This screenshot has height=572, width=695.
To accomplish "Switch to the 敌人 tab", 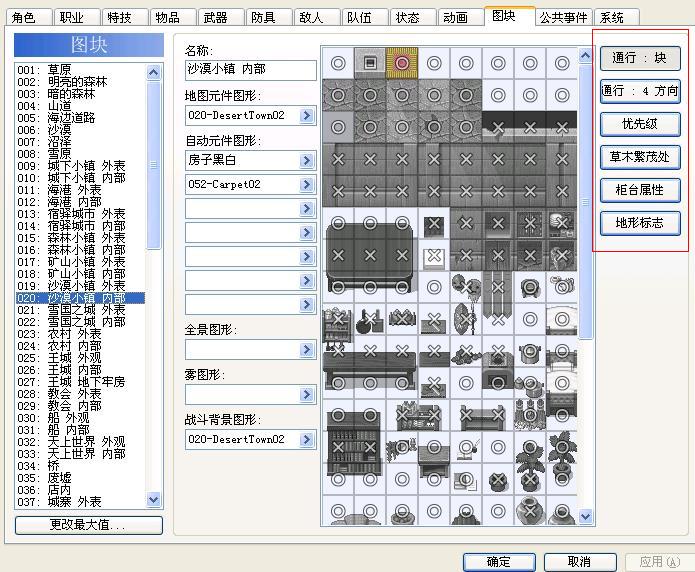I will pos(315,17).
